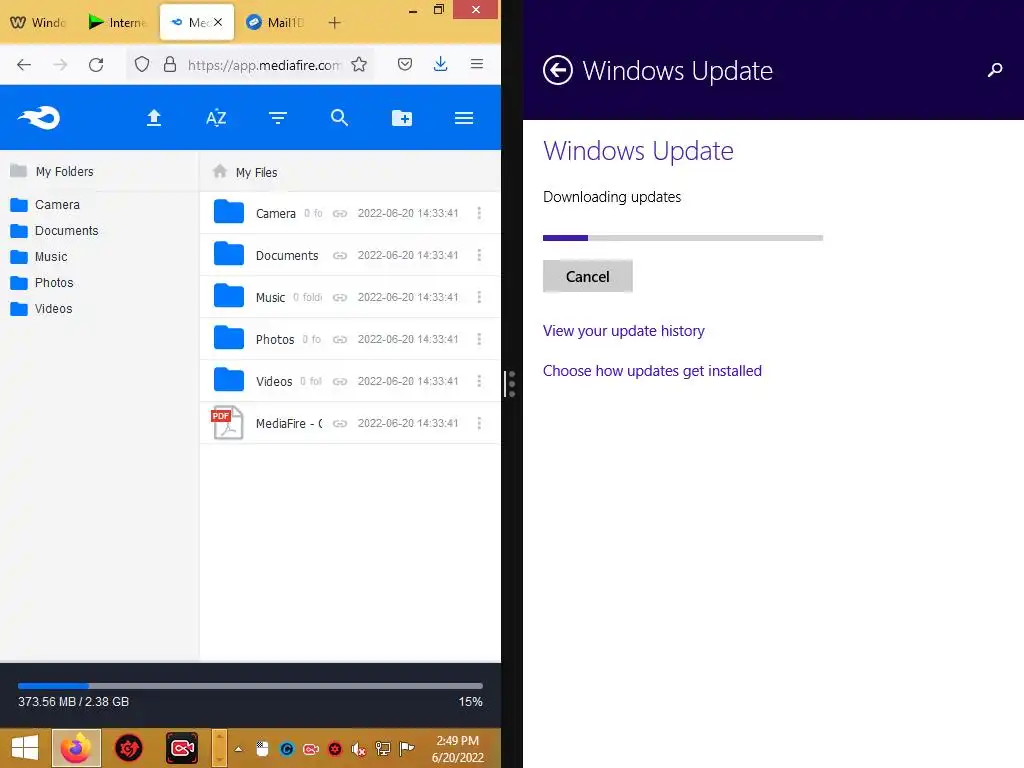
Task: Open the MediaFire PDF file
Action: [x=350, y=423]
